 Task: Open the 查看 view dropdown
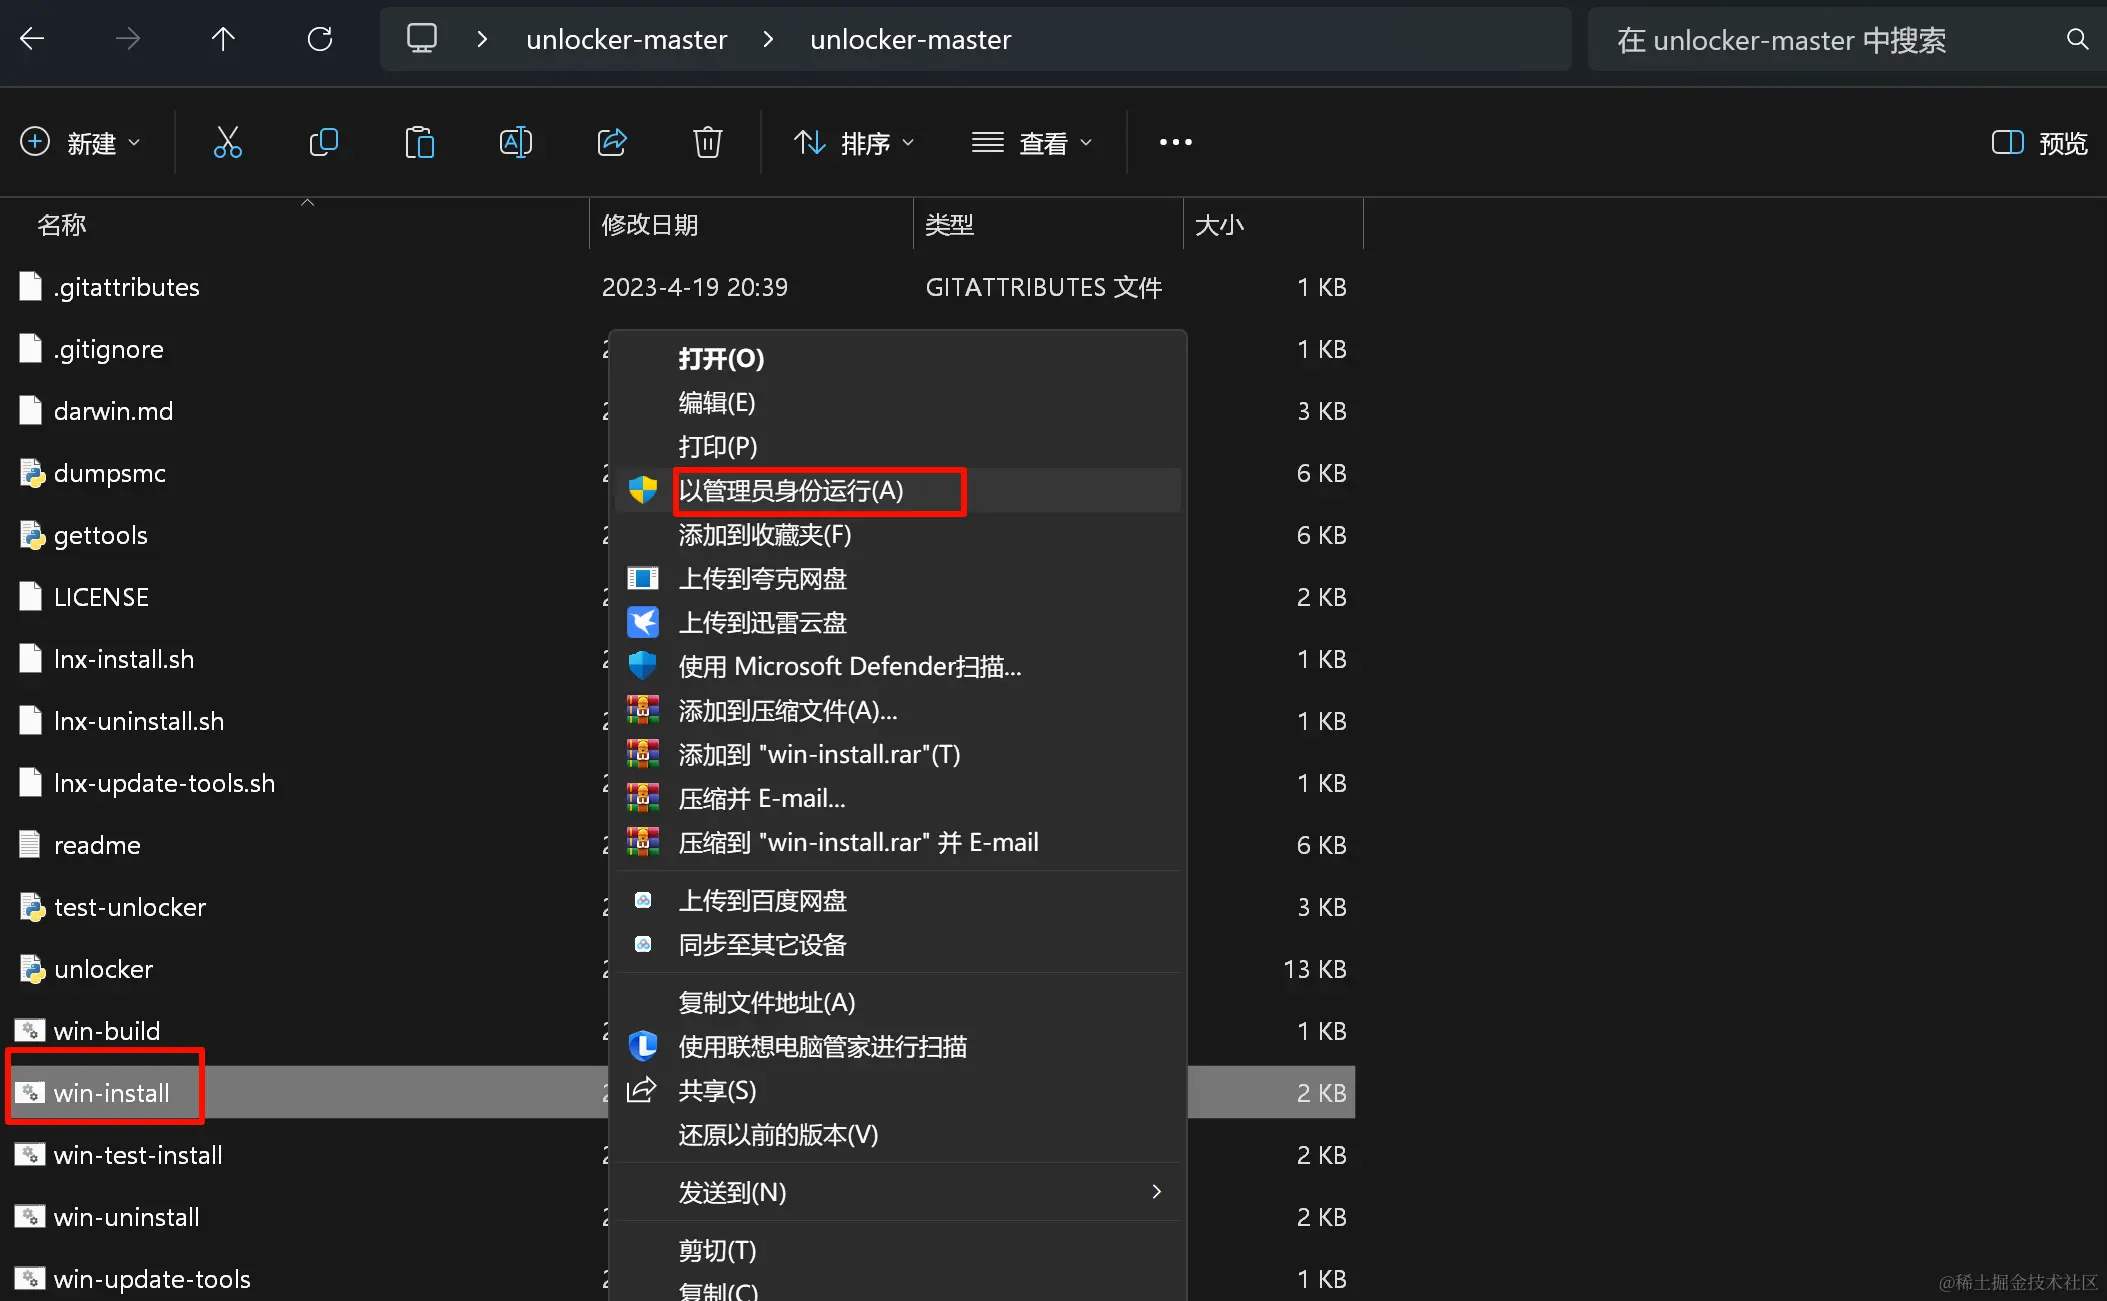(x=1031, y=143)
